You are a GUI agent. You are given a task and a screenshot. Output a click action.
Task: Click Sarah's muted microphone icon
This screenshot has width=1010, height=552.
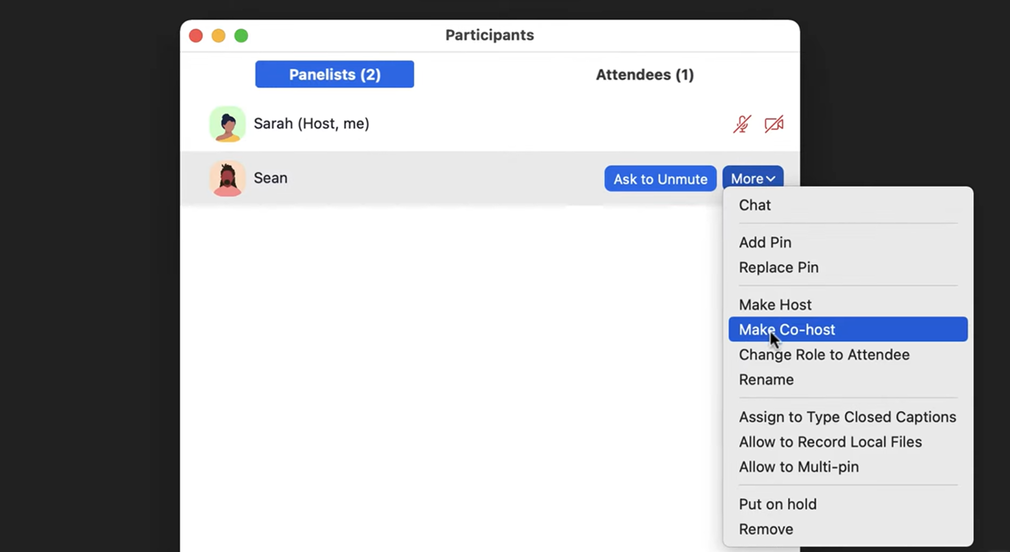[x=741, y=124]
